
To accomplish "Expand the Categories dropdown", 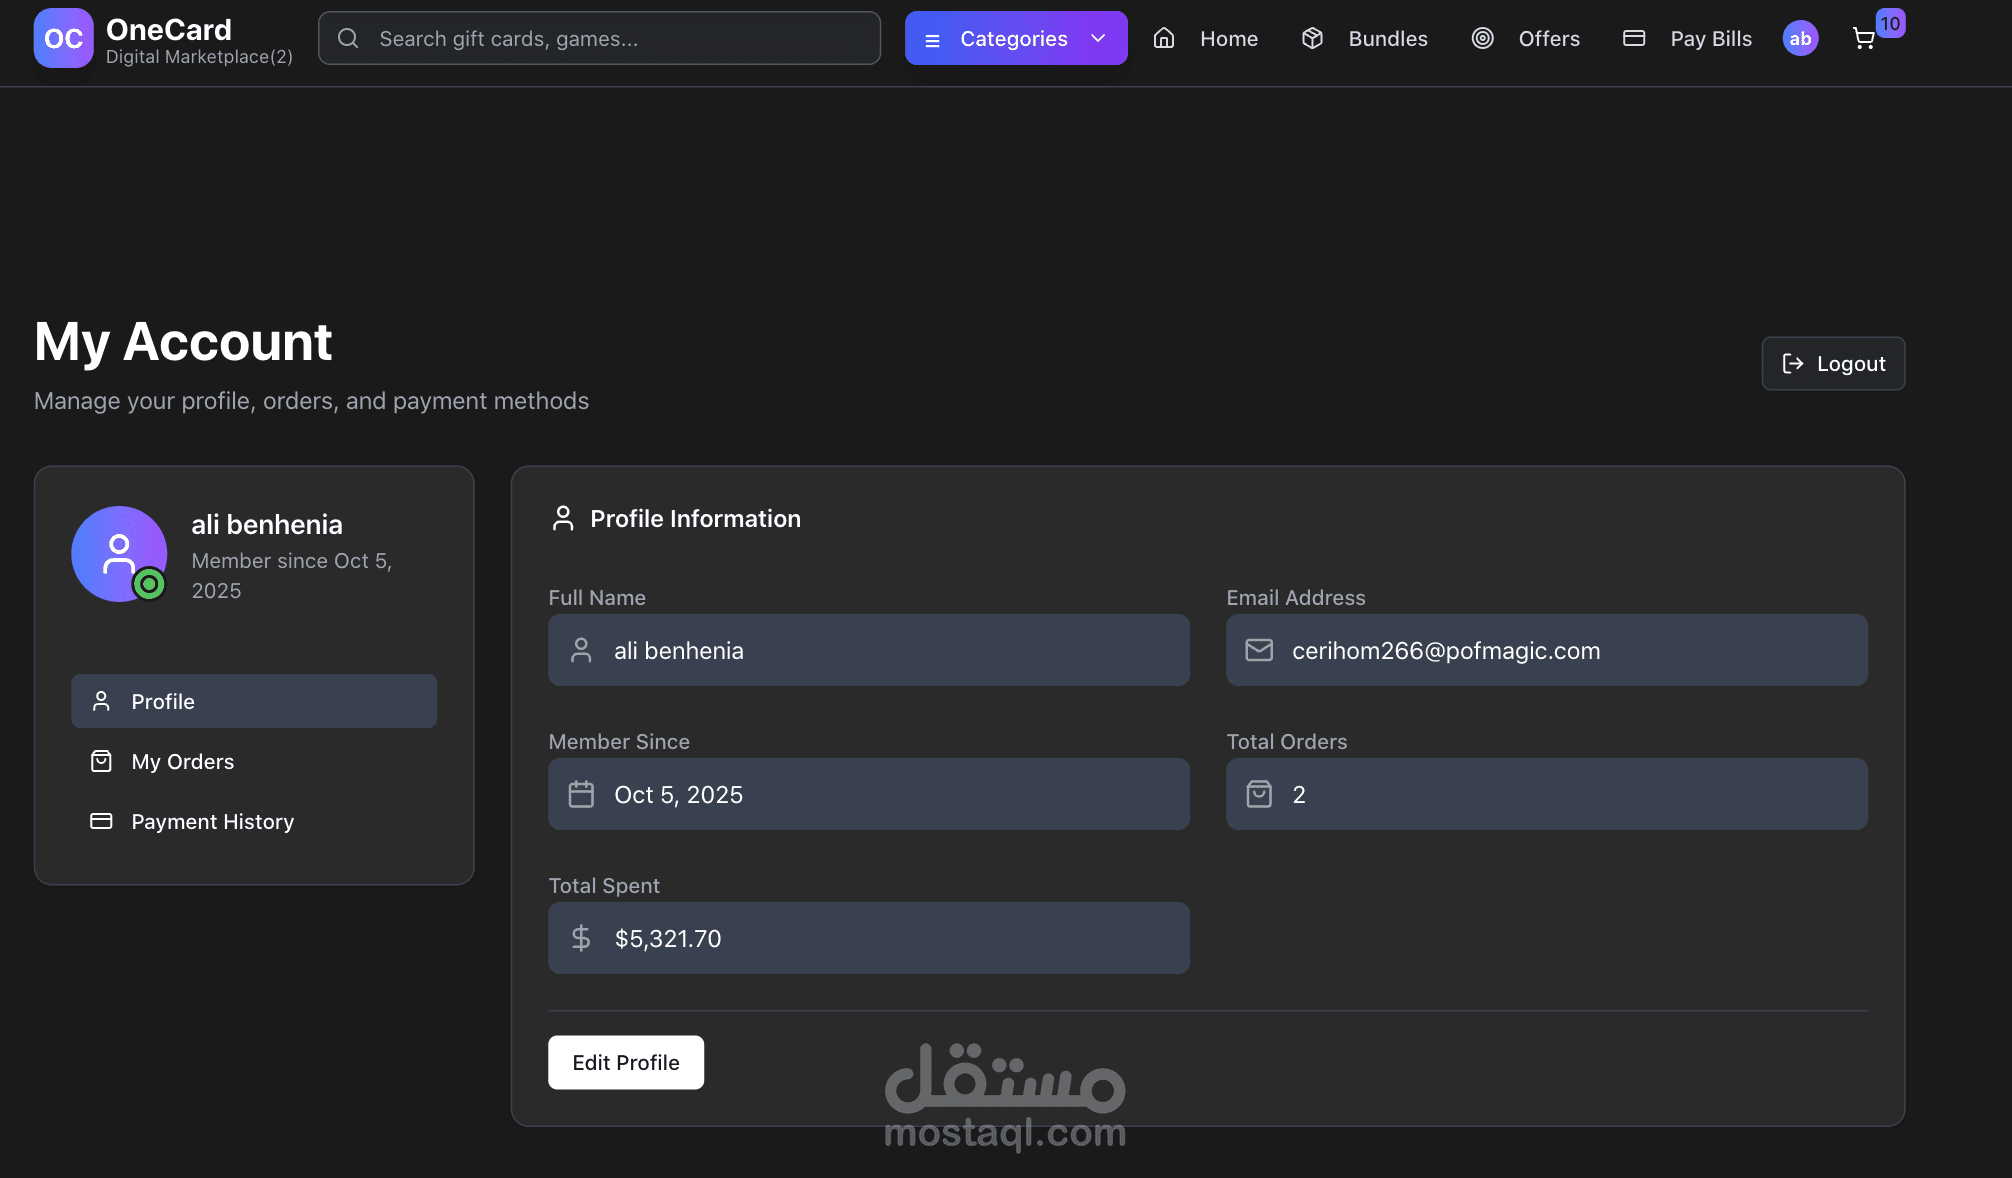I will pyautogui.click(x=1014, y=39).
